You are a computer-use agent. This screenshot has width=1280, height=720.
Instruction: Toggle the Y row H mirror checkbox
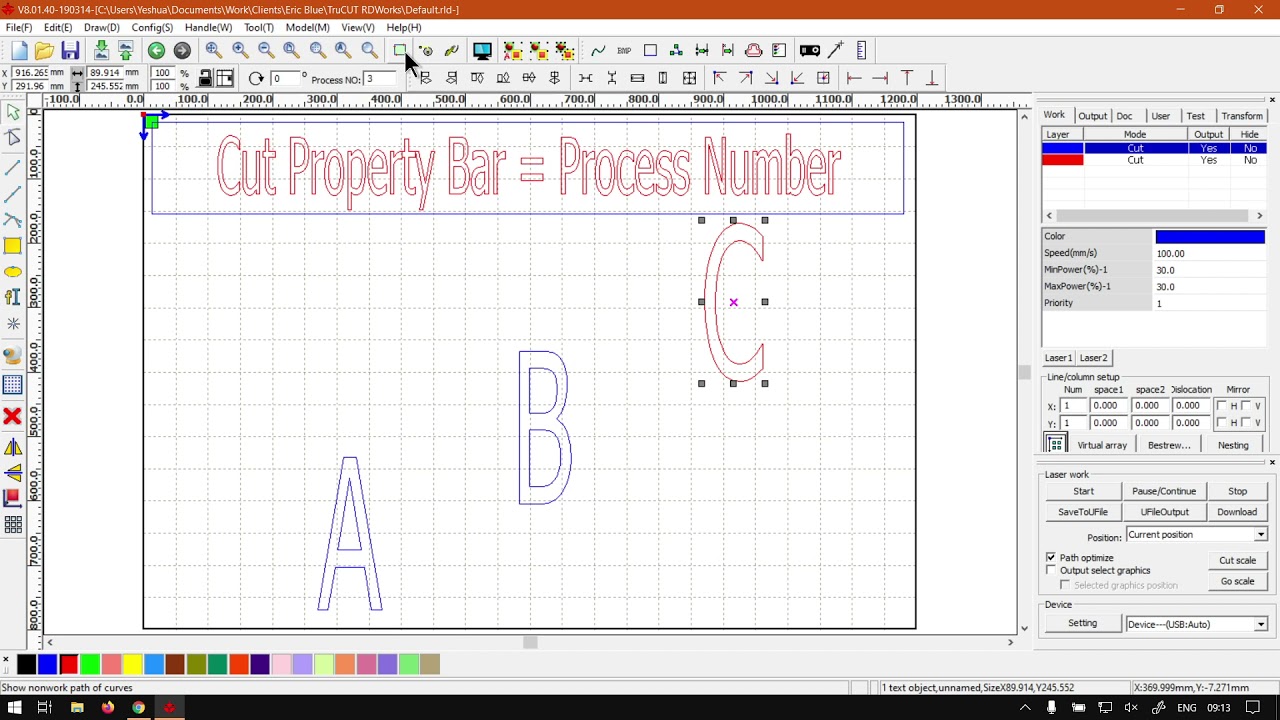point(1221,422)
